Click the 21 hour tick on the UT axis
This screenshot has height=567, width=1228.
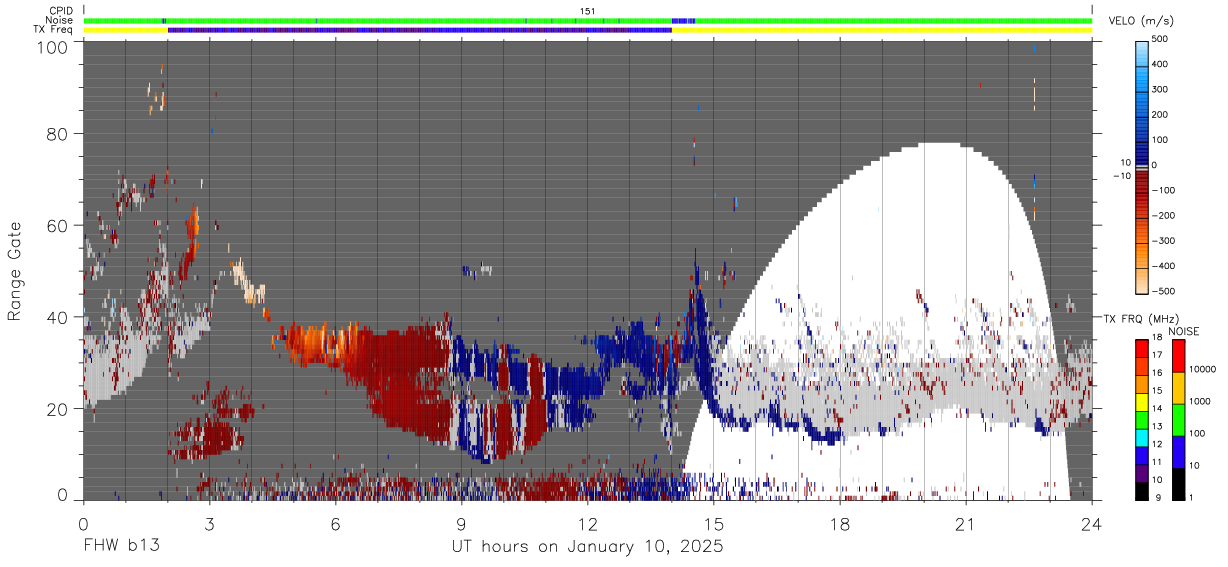point(966,524)
